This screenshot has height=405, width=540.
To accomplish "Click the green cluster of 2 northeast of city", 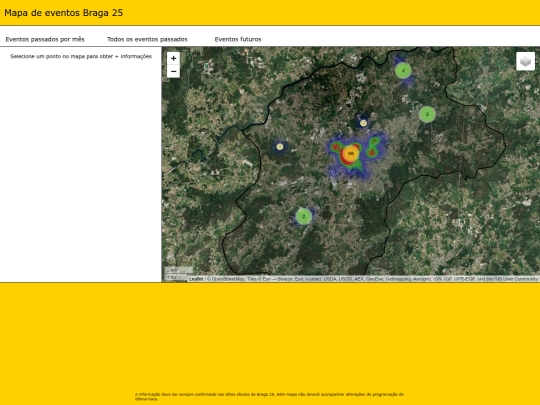I will tap(427, 114).
